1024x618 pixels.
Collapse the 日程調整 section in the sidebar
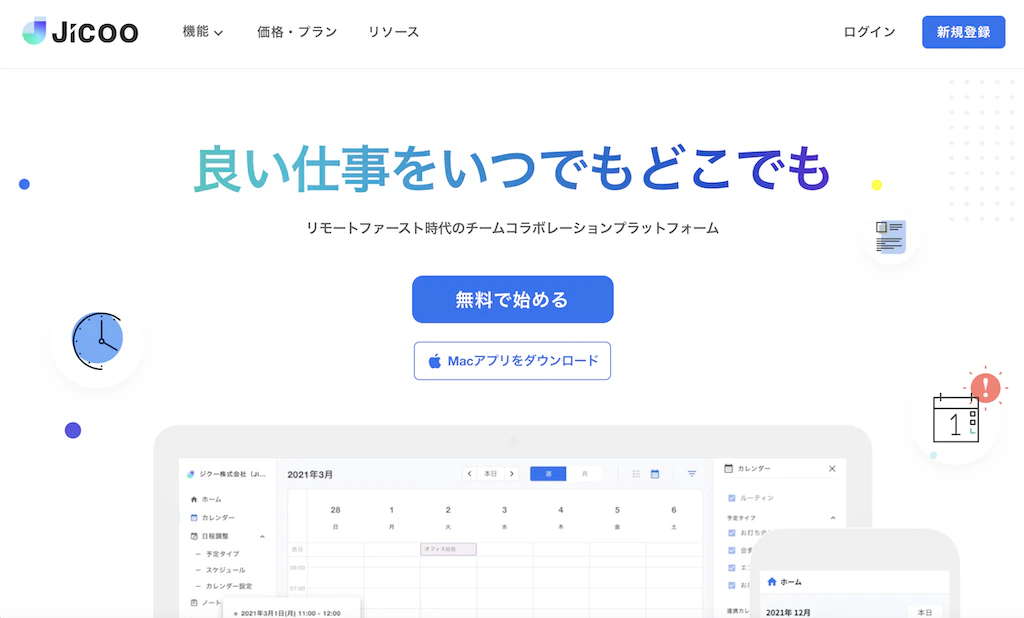pyautogui.click(x=263, y=537)
